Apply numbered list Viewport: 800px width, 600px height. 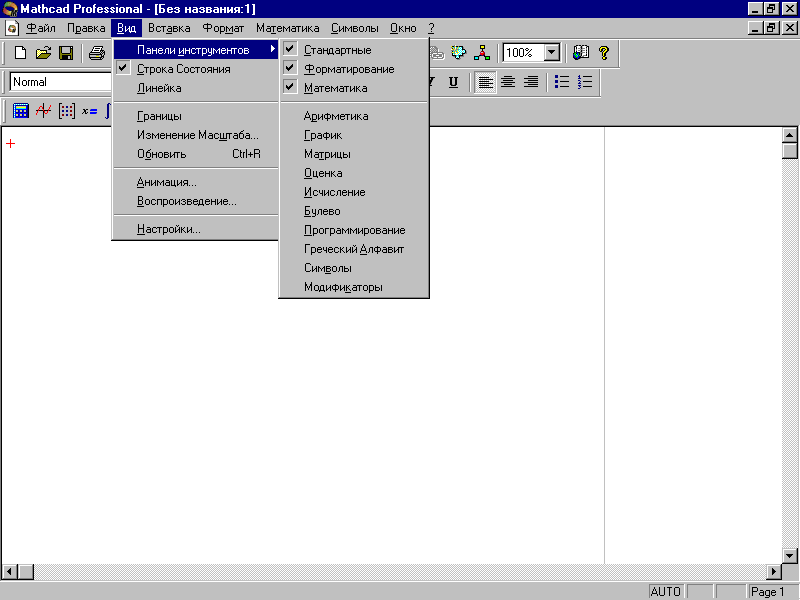(585, 82)
